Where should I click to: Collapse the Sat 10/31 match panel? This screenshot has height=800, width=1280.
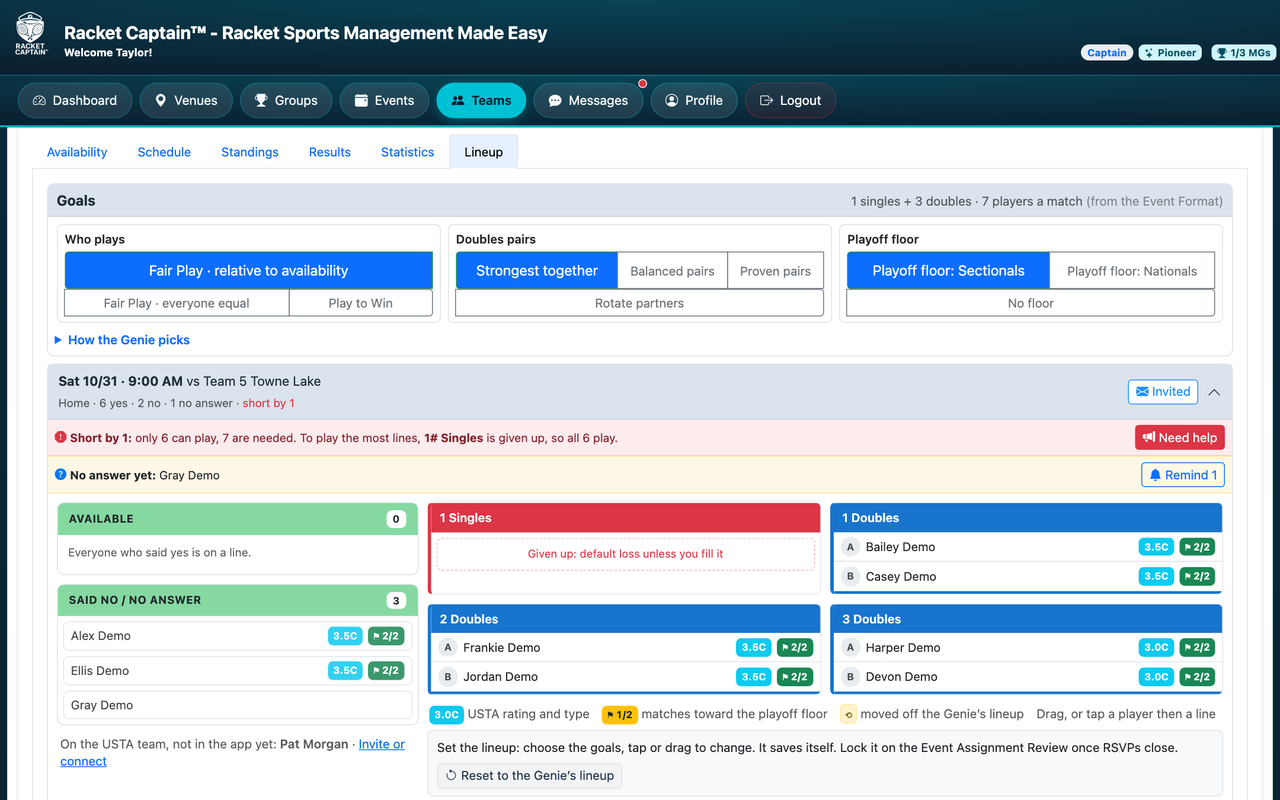tap(1214, 392)
